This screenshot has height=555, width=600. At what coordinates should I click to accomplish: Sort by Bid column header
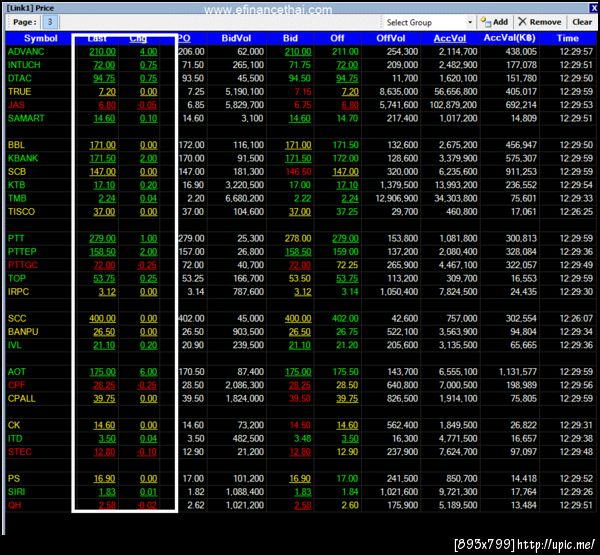(290, 38)
